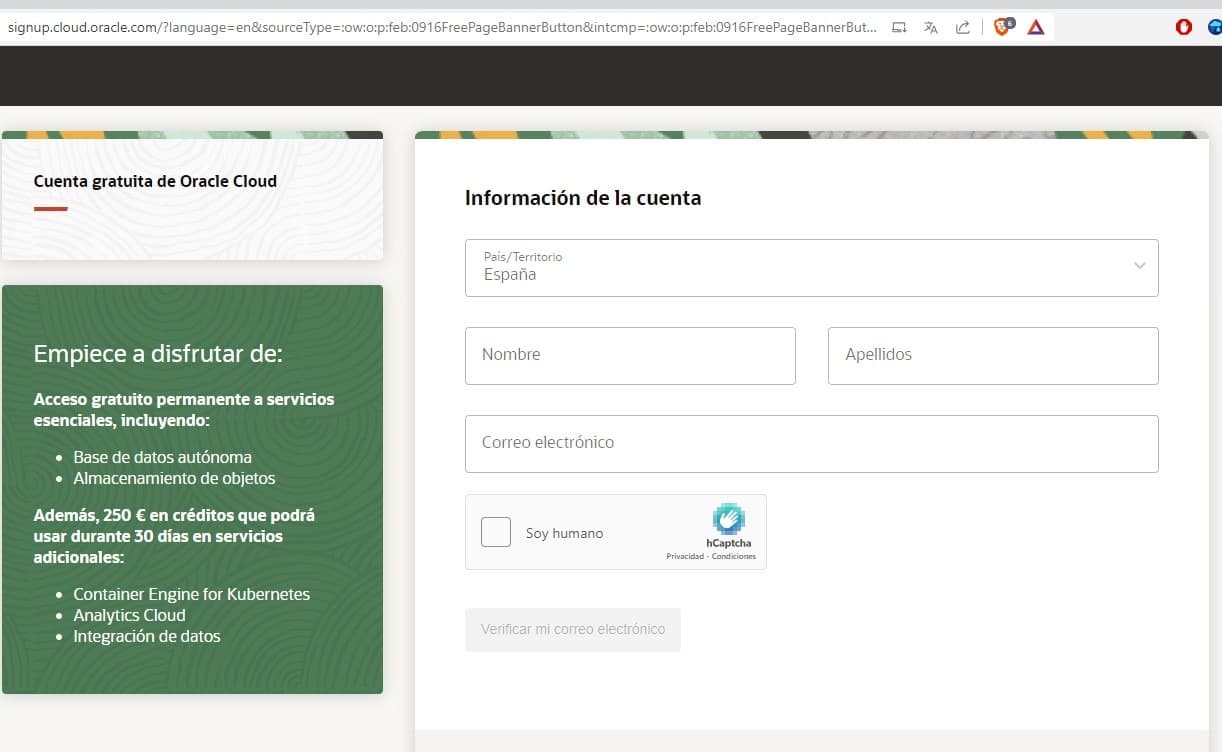Click Acceso gratuito permanente paragraph

tap(184, 409)
